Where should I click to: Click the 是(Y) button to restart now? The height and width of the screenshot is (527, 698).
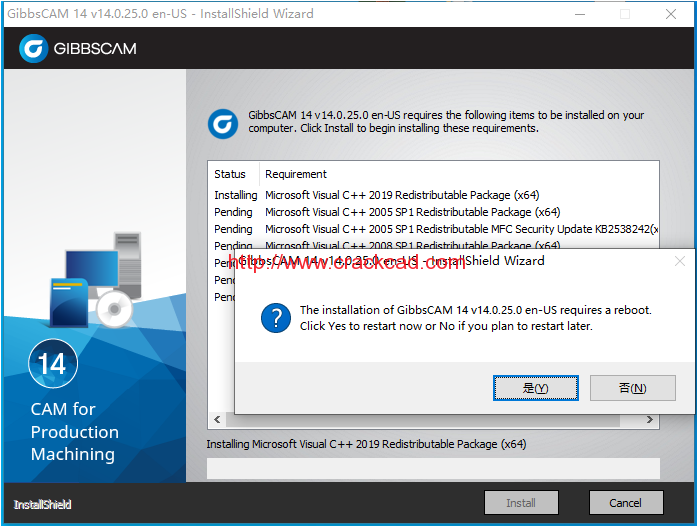click(536, 388)
